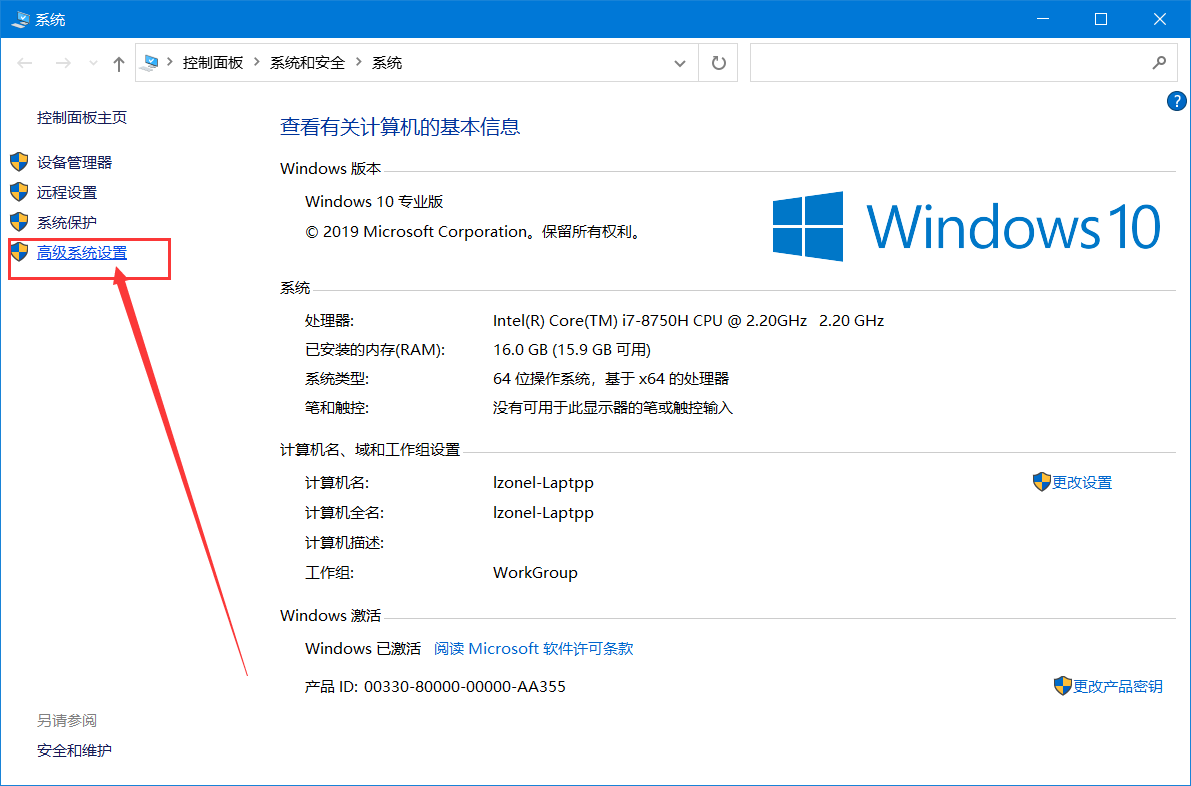Click the Forward navigation arrow
The width and height of the screenshot is (1191, 786).
tap(63, 63)
